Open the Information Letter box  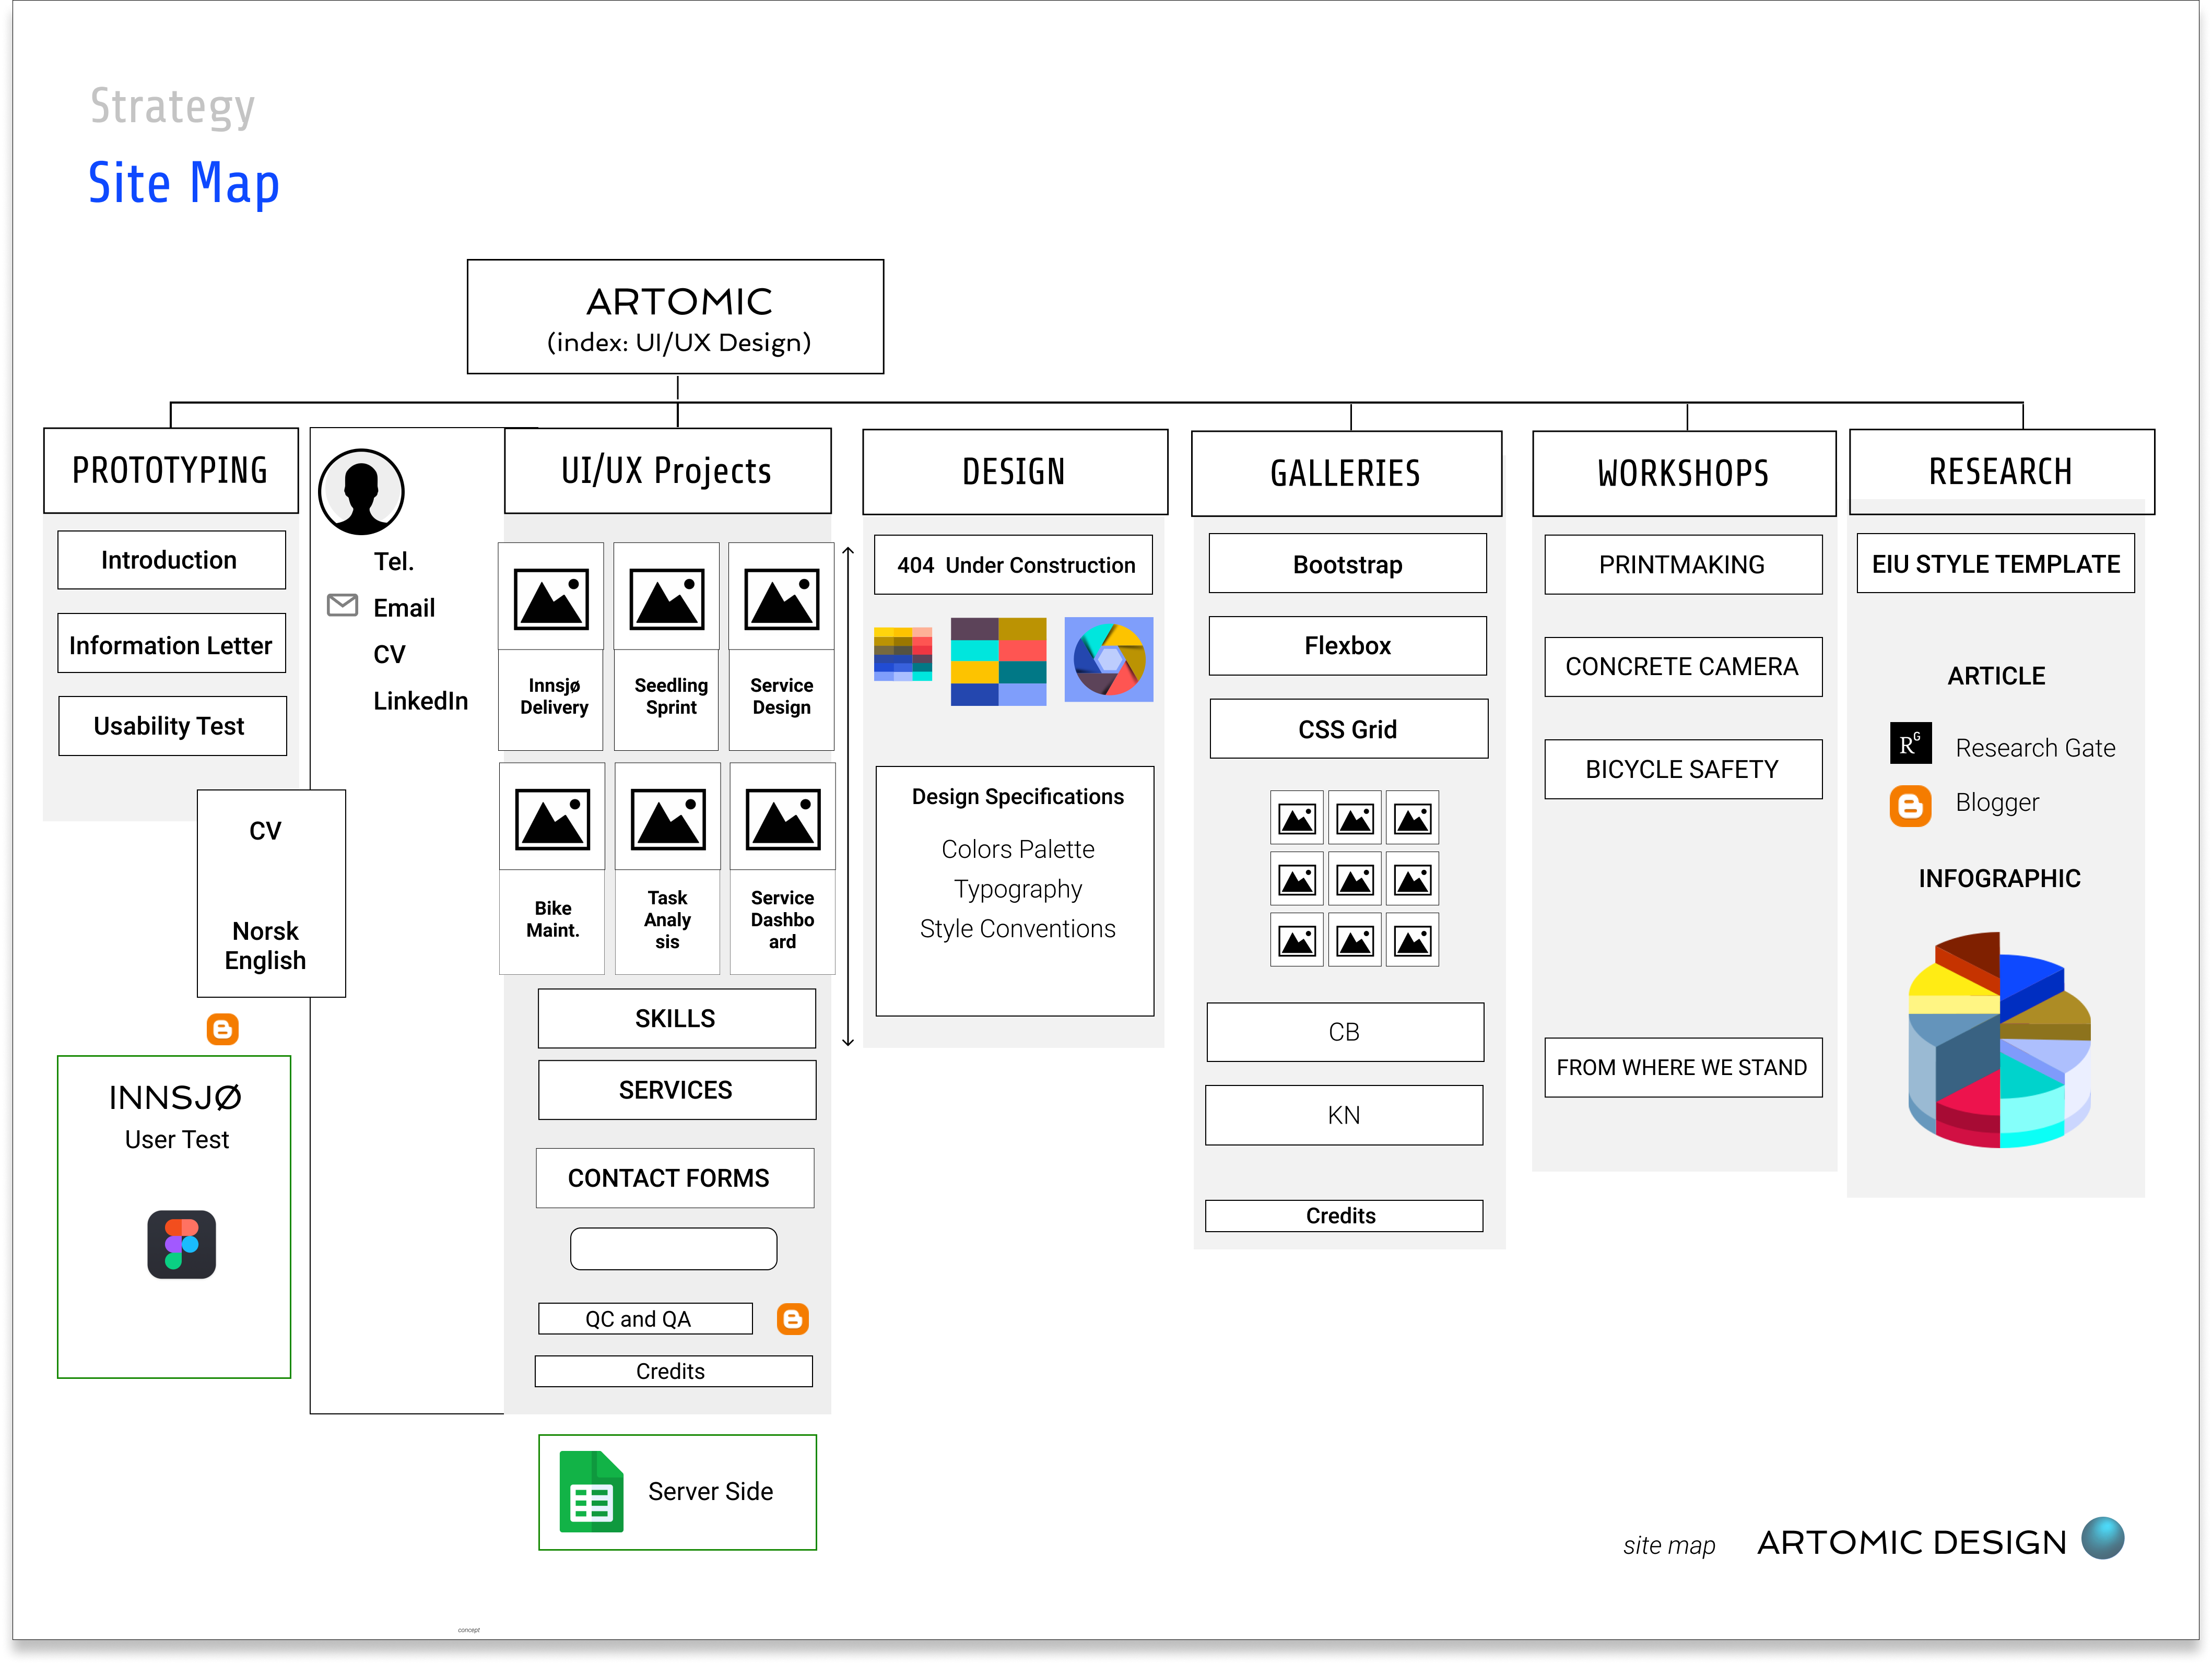[x=171, y=644]
